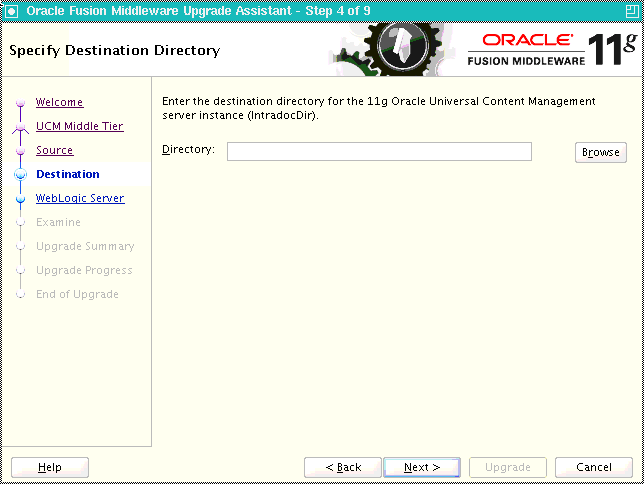Open the window menu icon in title bar
Image resolution: width=644 pixels, height=484 pixels.
[11, 11]
